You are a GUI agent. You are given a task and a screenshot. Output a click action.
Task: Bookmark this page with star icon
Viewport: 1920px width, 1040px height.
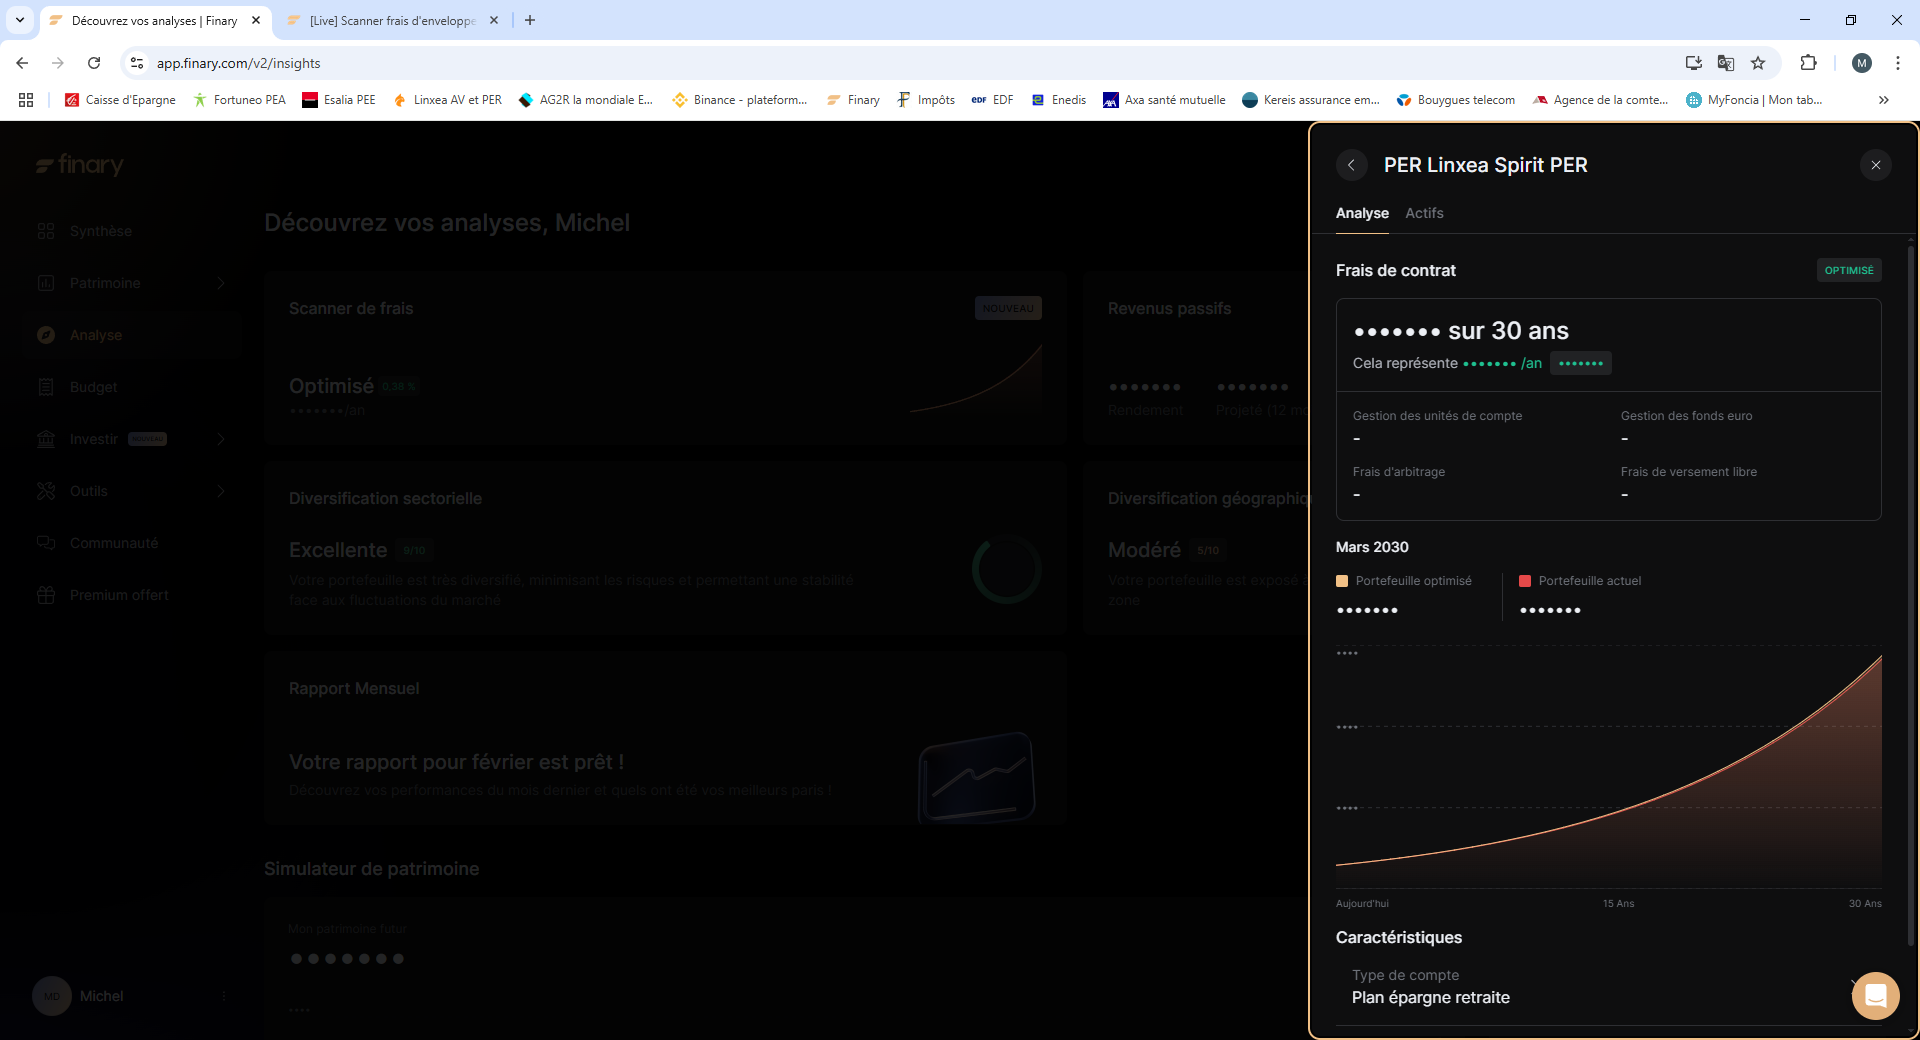1758,63
